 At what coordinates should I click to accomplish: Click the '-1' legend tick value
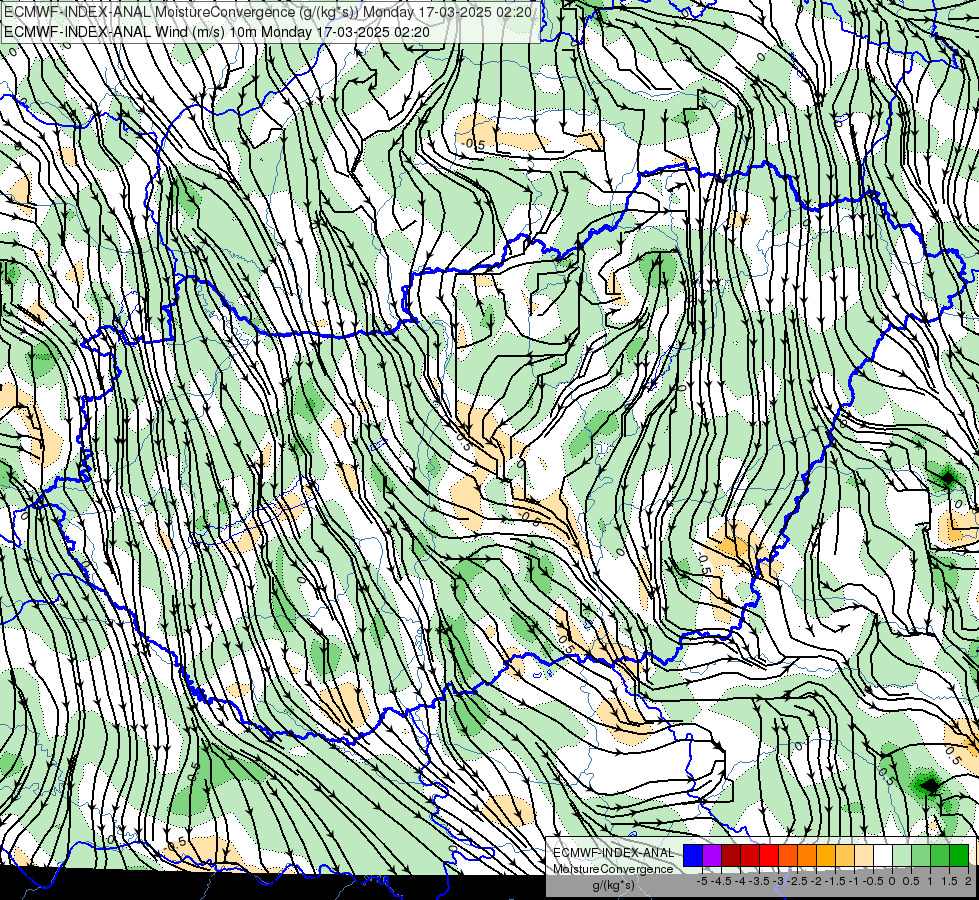point(854,881)
